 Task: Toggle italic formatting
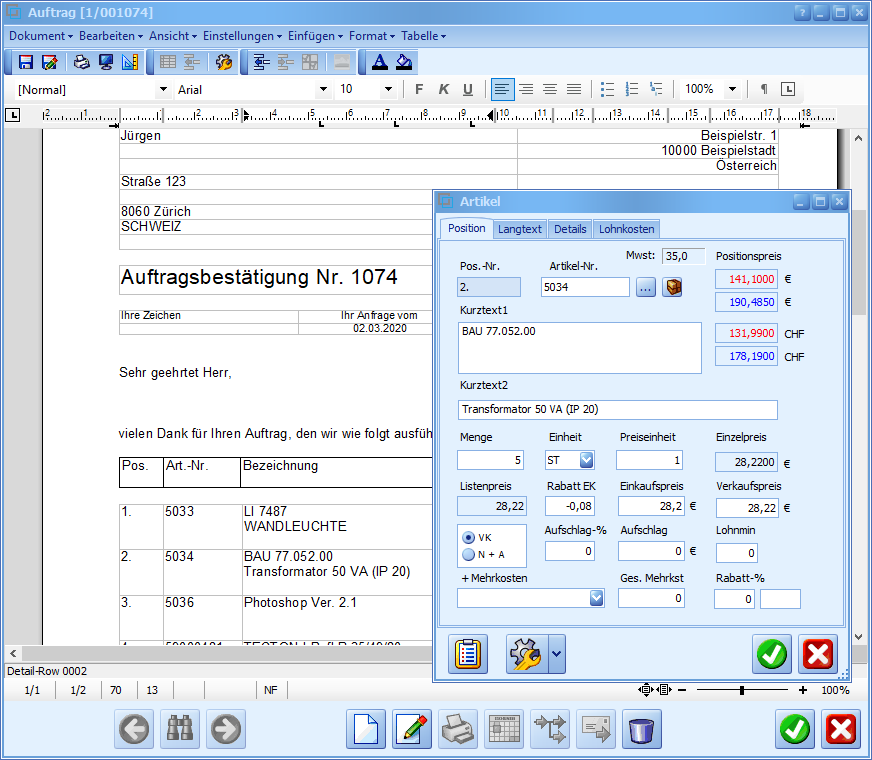tap(443, 90)
